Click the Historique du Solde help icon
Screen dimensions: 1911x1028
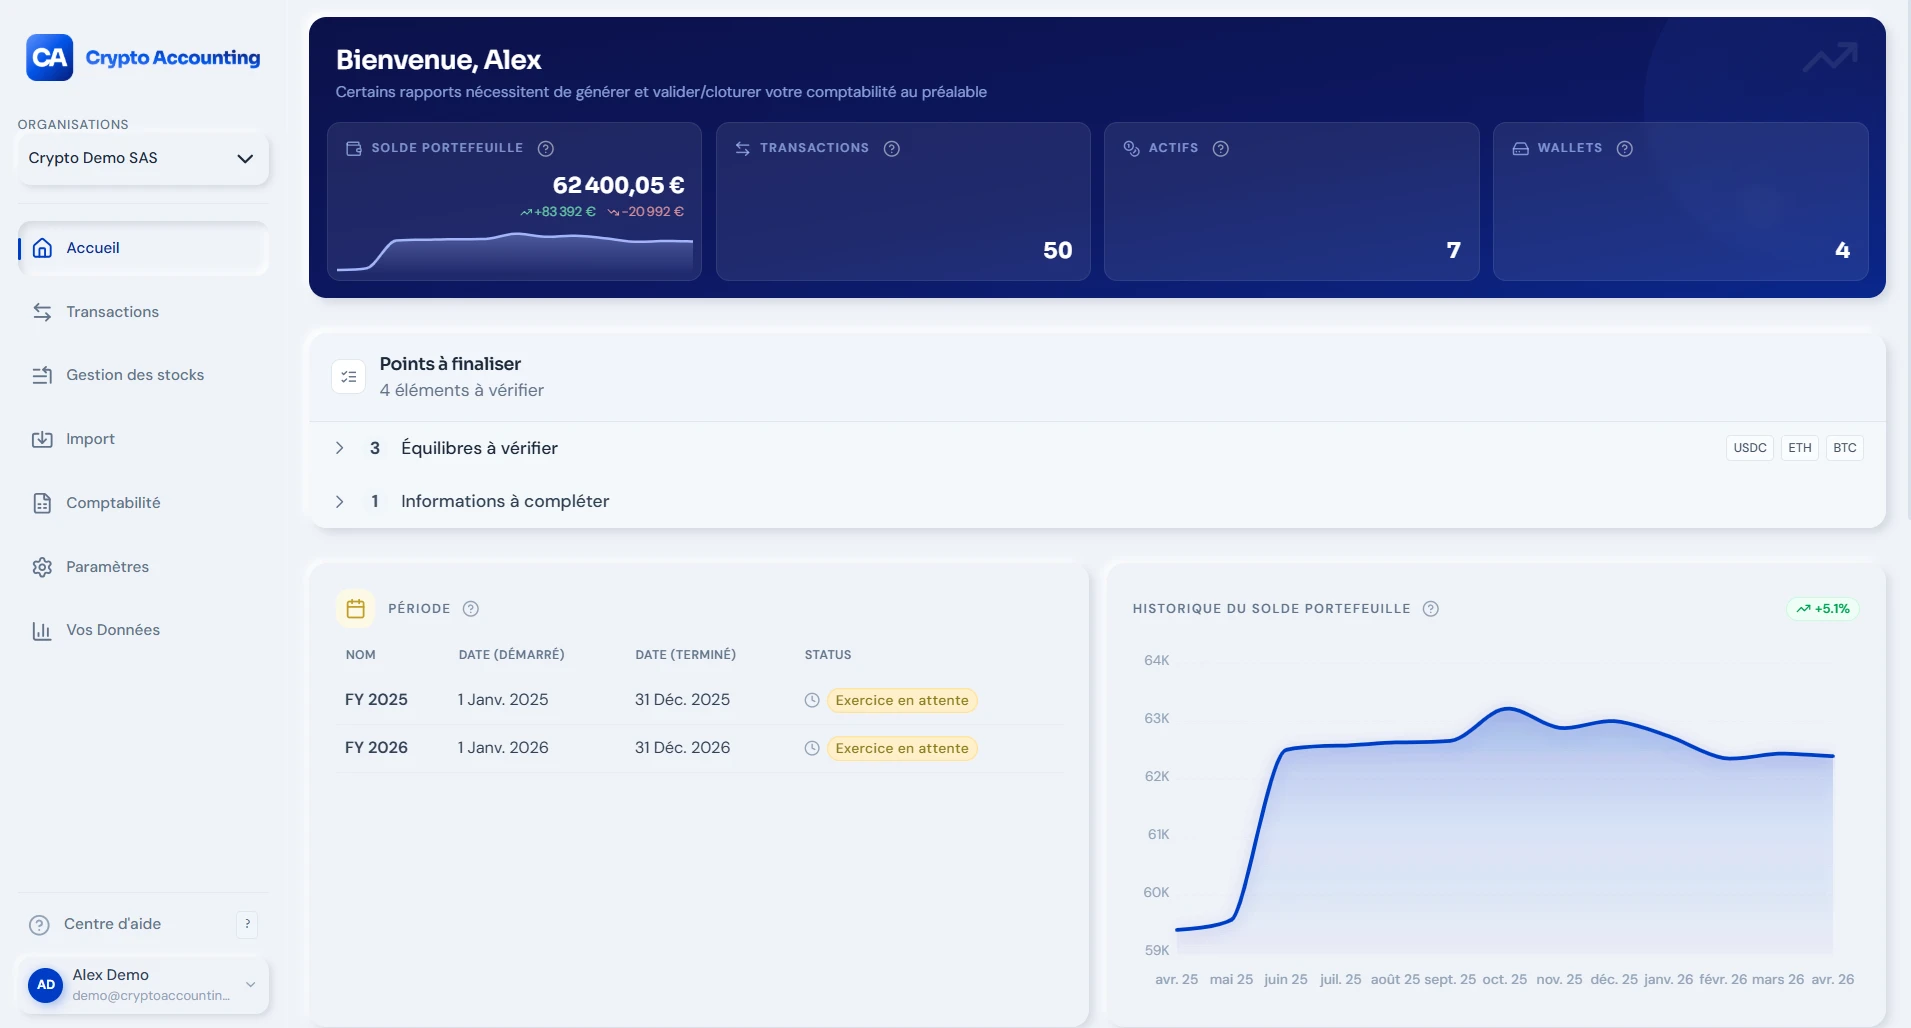(1431, 608)
